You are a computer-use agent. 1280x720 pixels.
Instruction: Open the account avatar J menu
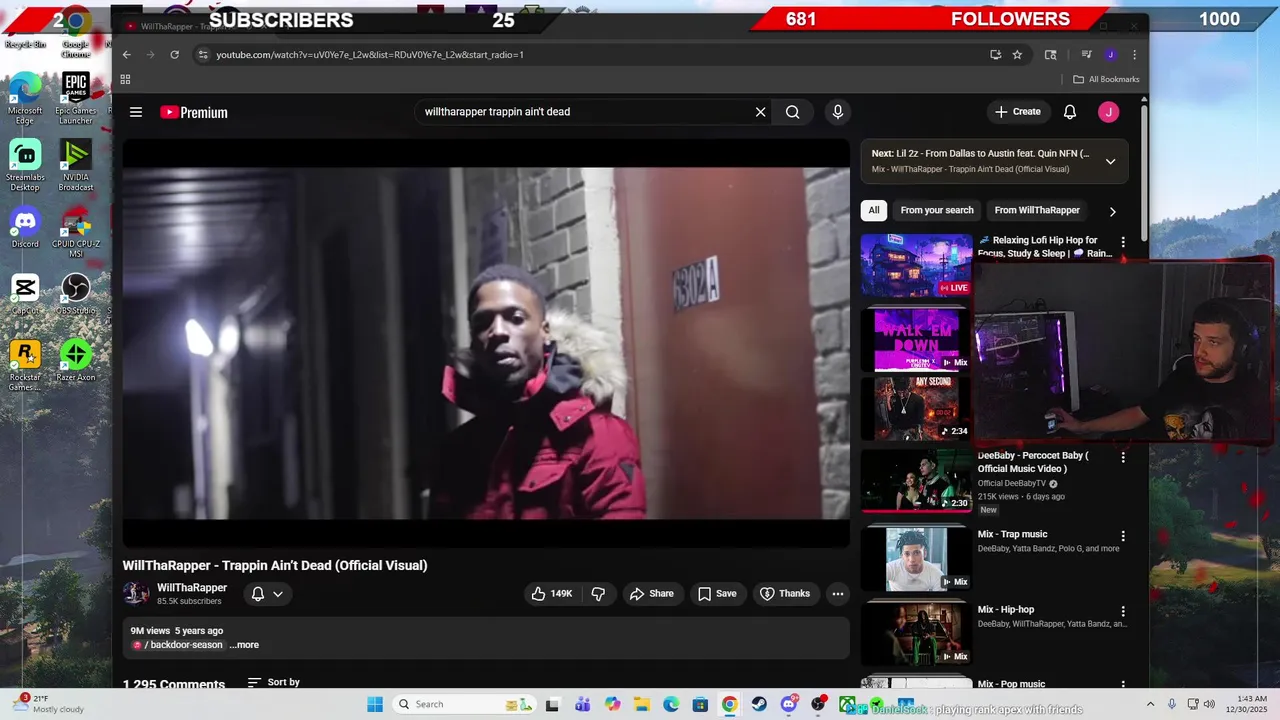1108,112
